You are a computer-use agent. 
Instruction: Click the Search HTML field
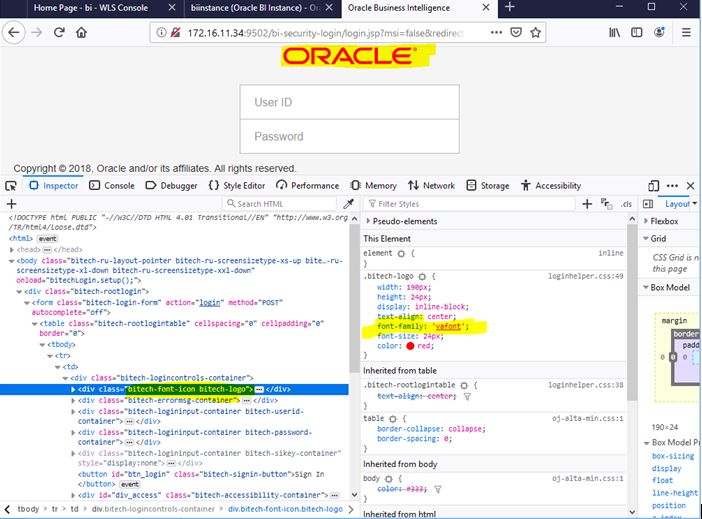[x=279, y=204]
